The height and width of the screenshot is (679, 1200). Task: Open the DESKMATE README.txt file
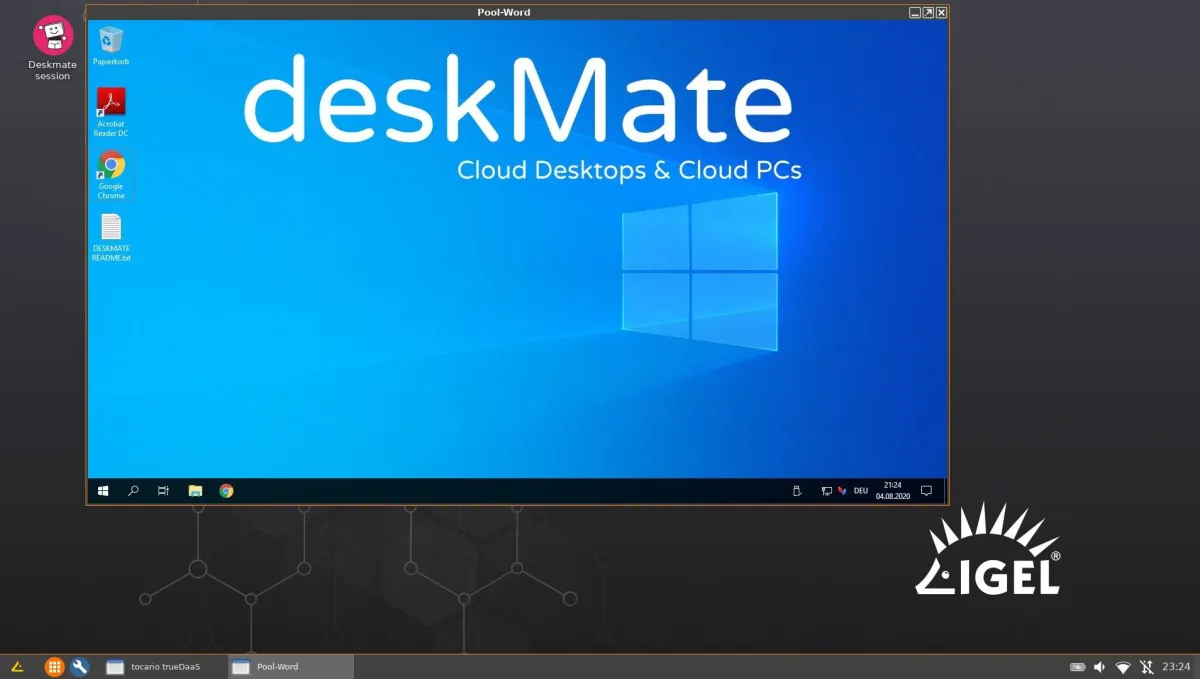coord(111,229)
